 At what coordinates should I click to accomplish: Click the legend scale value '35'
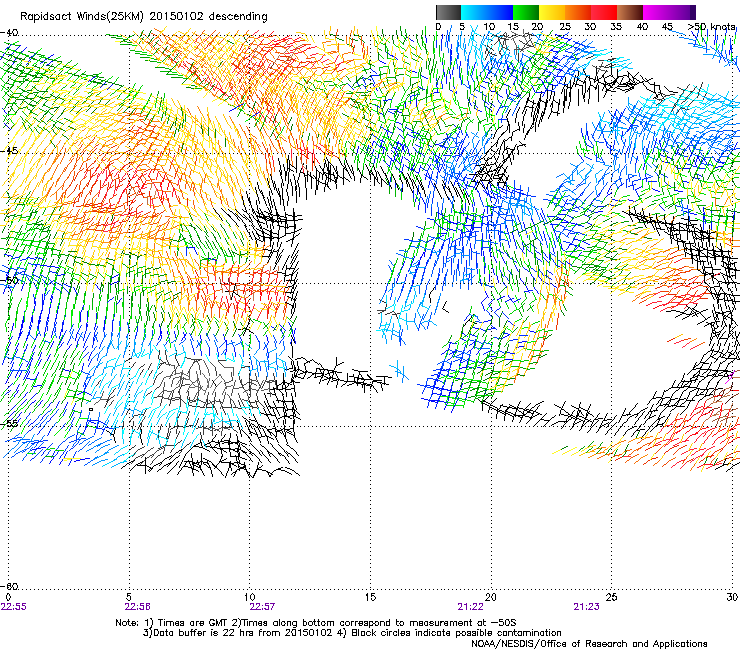[616, 27]
